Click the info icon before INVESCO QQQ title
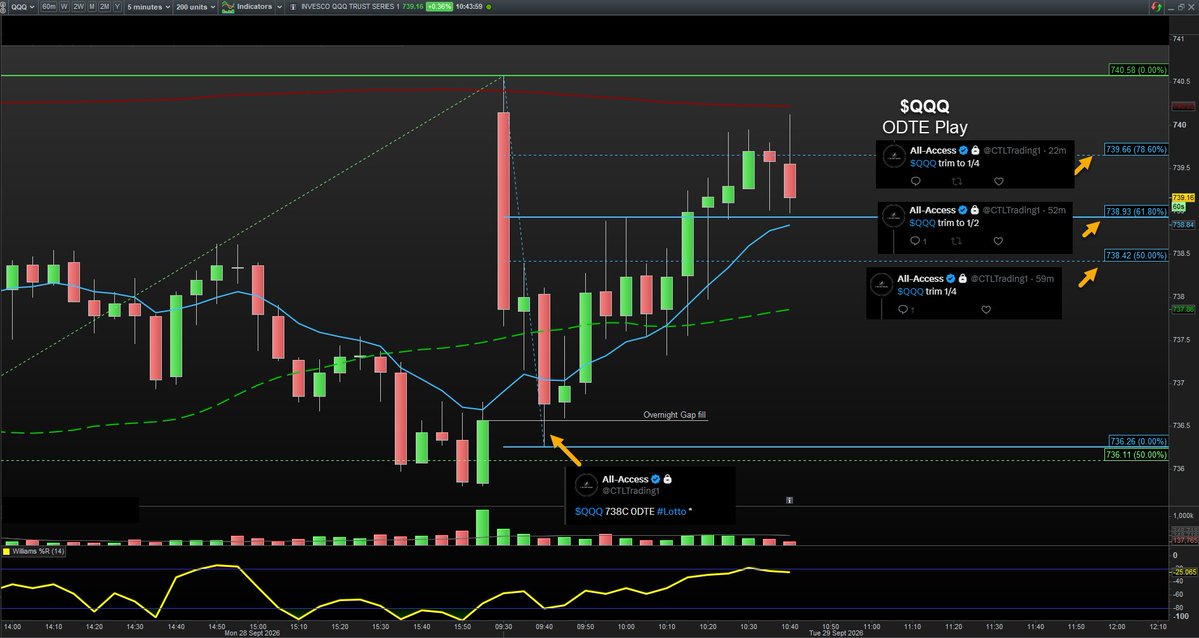The image size is (1199, 638). (x=293, y=6)
